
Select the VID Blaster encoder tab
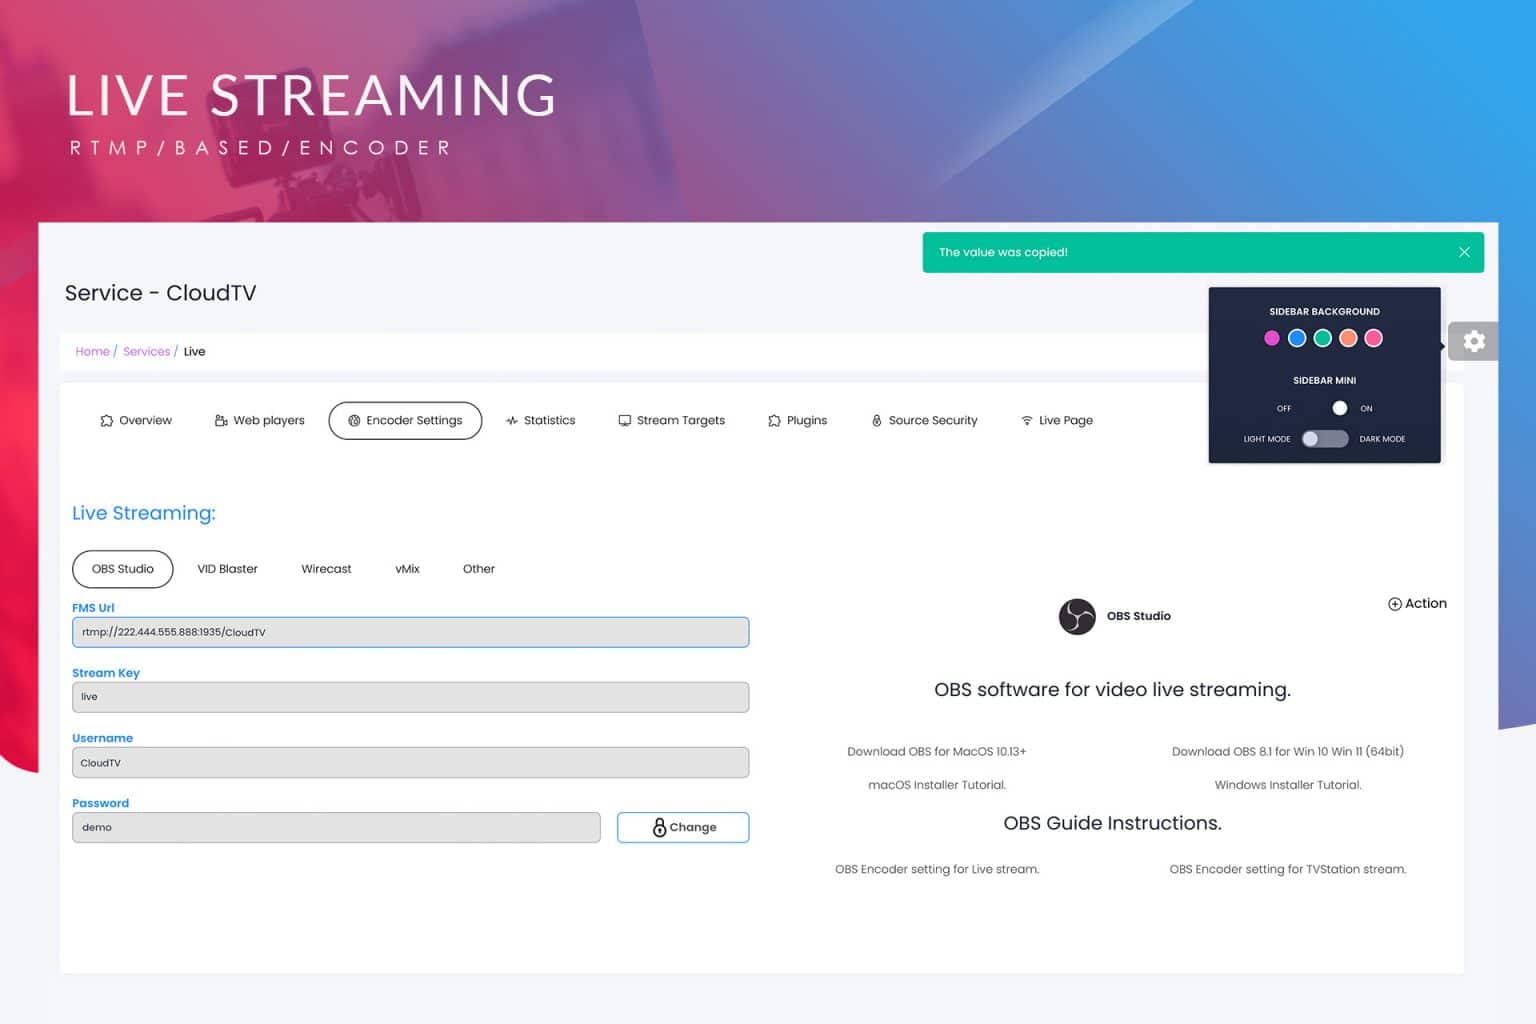pyautogui.click(x=227, y=569)
